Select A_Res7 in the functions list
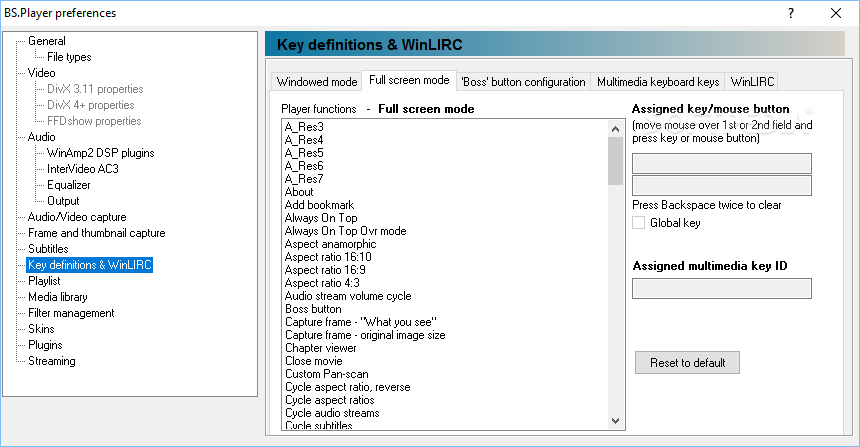Image resolution: width=860 pixels, height=447 pixels. click(304, 179)
